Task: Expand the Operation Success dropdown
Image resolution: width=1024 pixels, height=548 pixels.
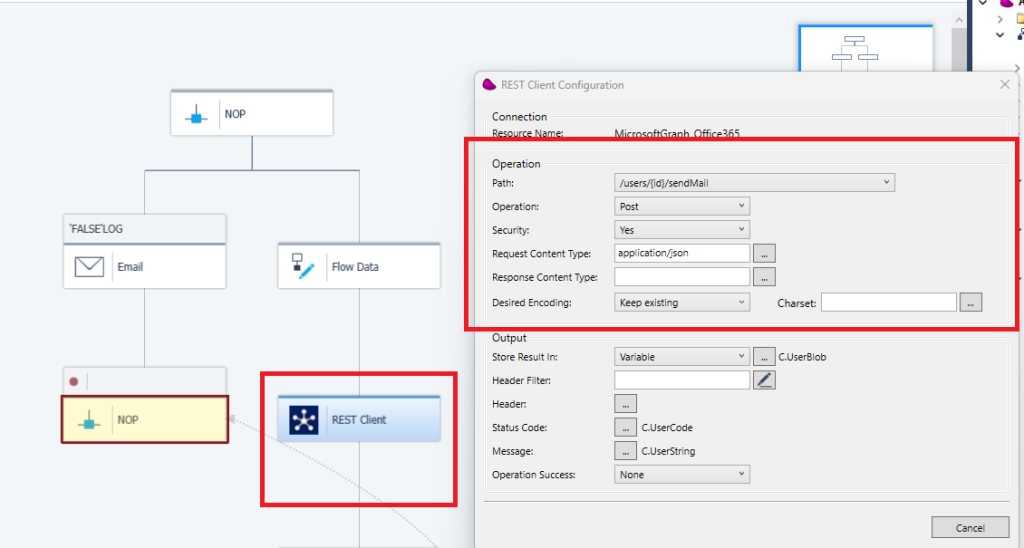Action: click(x=681, y=475)
